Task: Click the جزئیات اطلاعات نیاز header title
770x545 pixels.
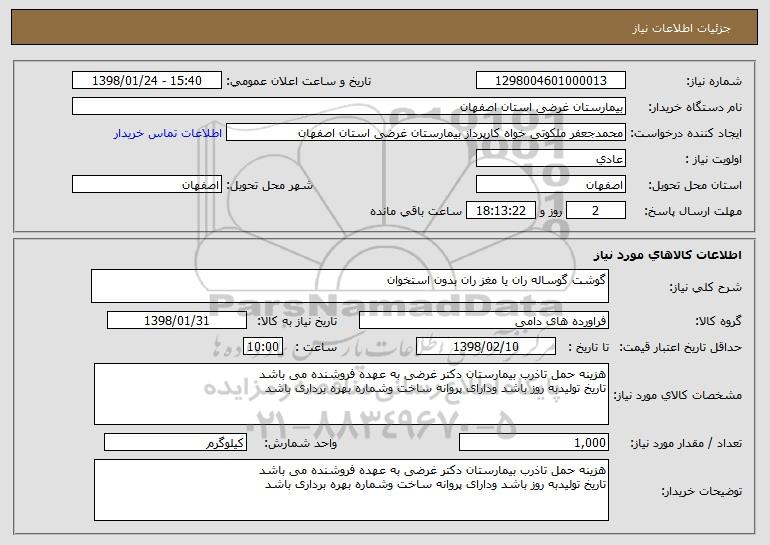Action: (x=681, y=28)
